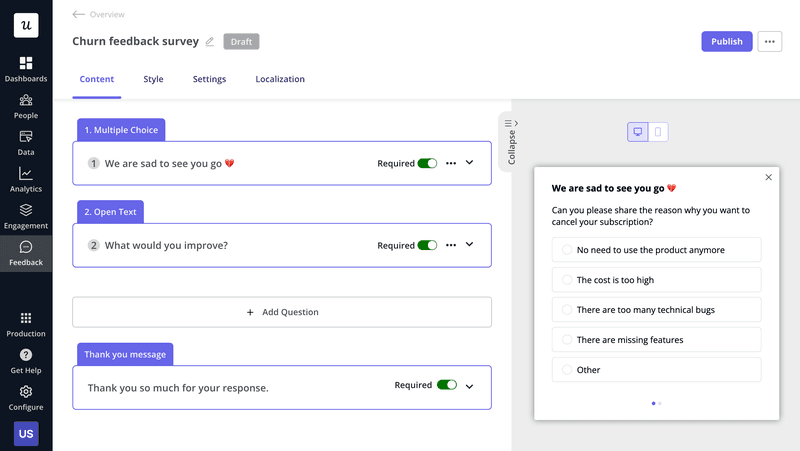The height and width of the screenshot is (451, 800).
Task: Open Configure settings gear in sidebar
Action: pos(26,398)
